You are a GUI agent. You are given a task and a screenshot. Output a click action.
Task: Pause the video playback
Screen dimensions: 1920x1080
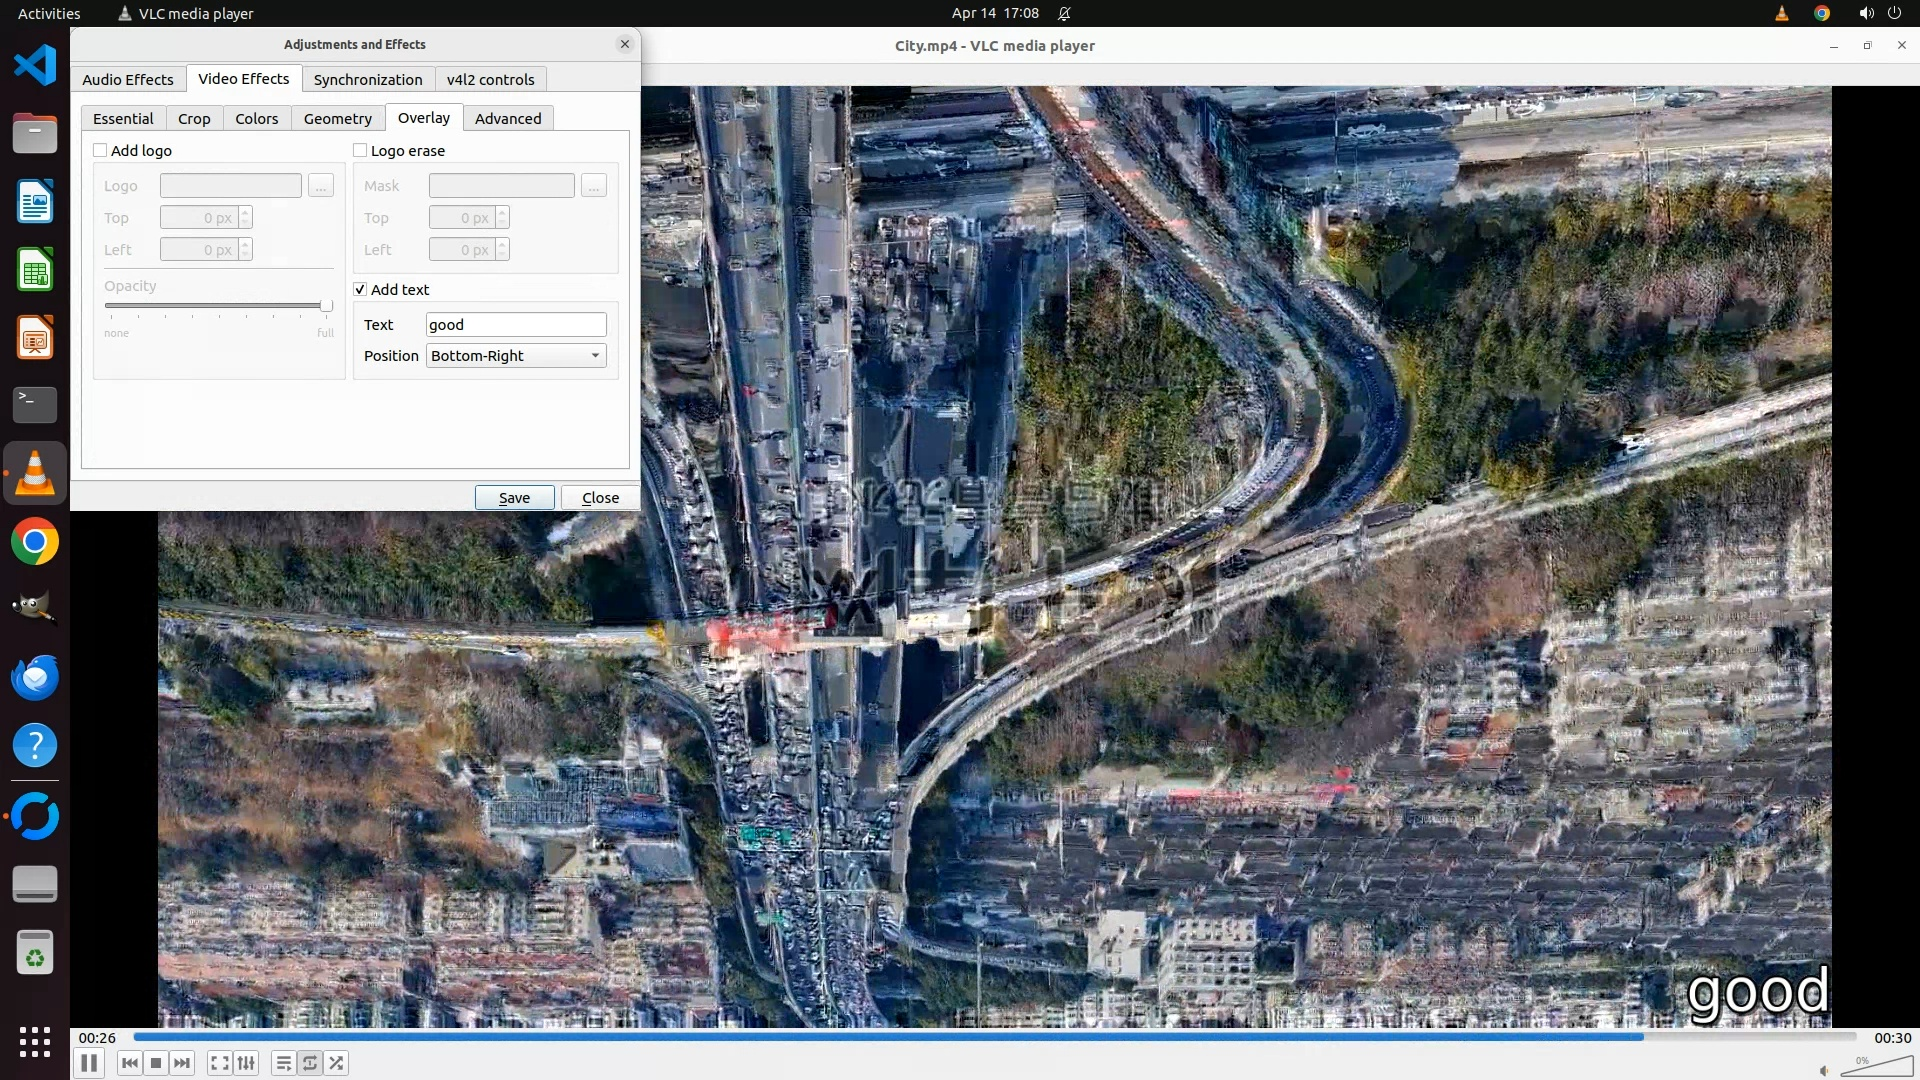tap(89, 1063)
